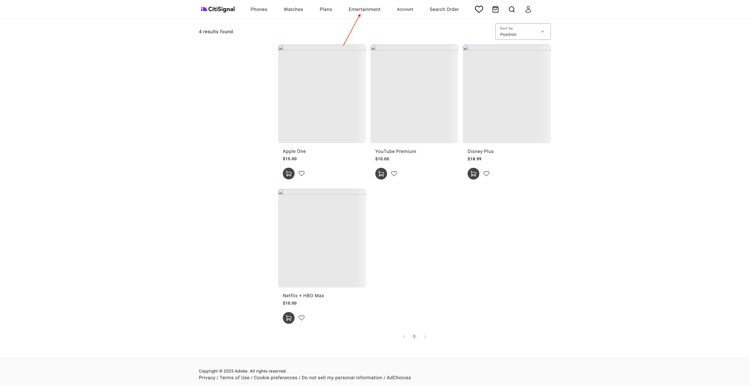Open the Apple One product title link
Image resolution: width=750 pixels, height=386 pixels.
294,151
